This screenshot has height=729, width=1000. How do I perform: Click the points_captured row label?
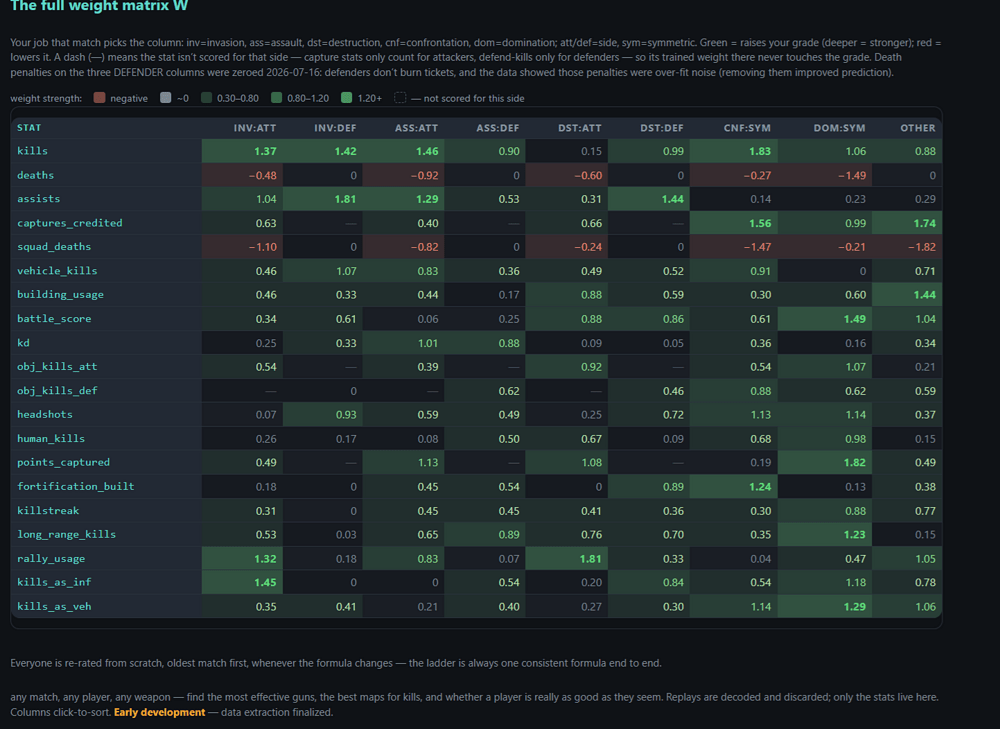pyautogui.click(x=63, y=462)
